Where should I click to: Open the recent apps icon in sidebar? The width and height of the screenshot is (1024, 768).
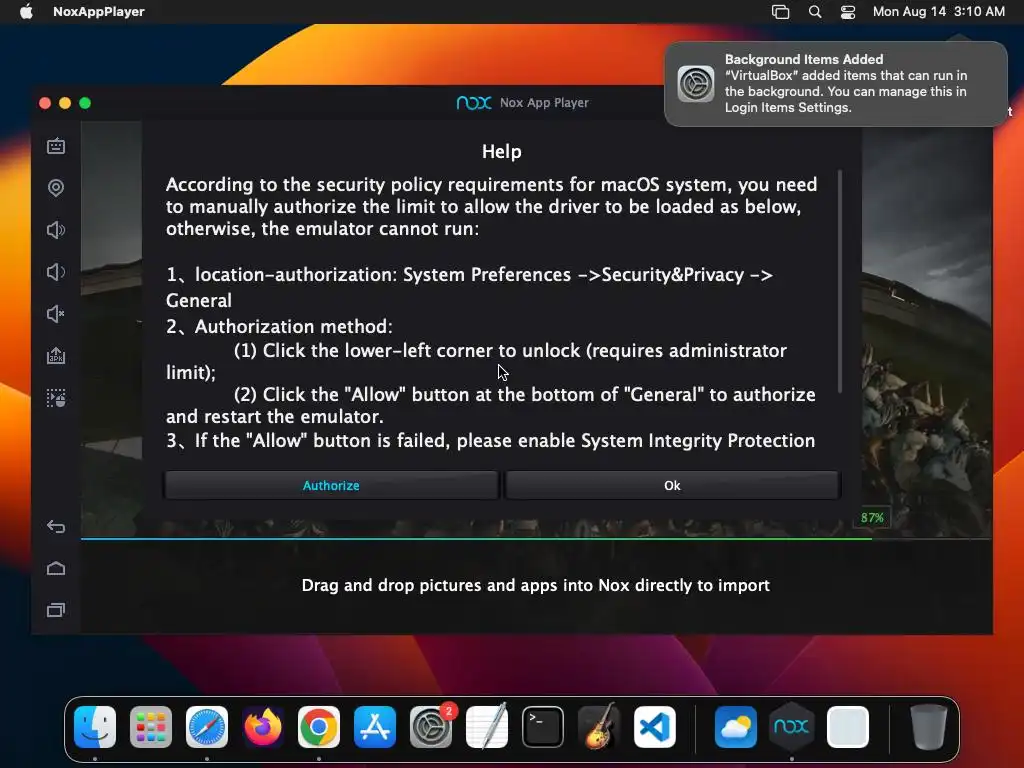(56, 610)
